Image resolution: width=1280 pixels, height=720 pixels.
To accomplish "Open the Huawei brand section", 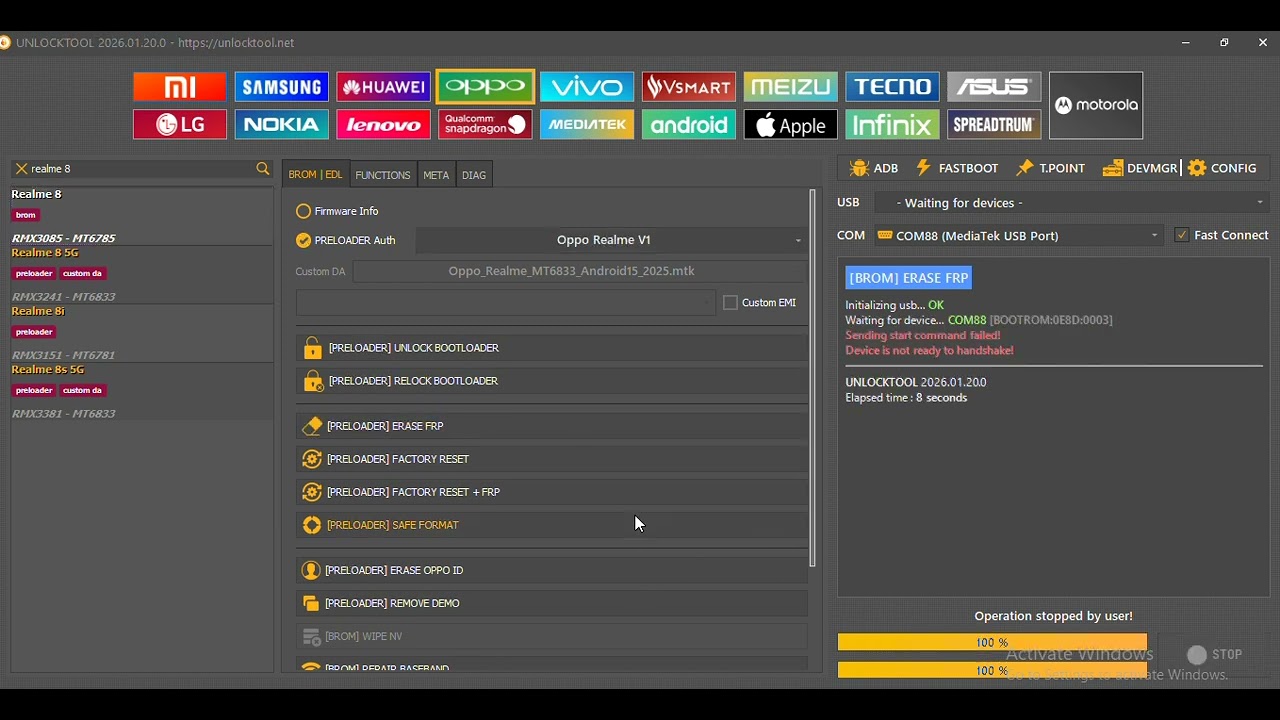I will 384,87.
